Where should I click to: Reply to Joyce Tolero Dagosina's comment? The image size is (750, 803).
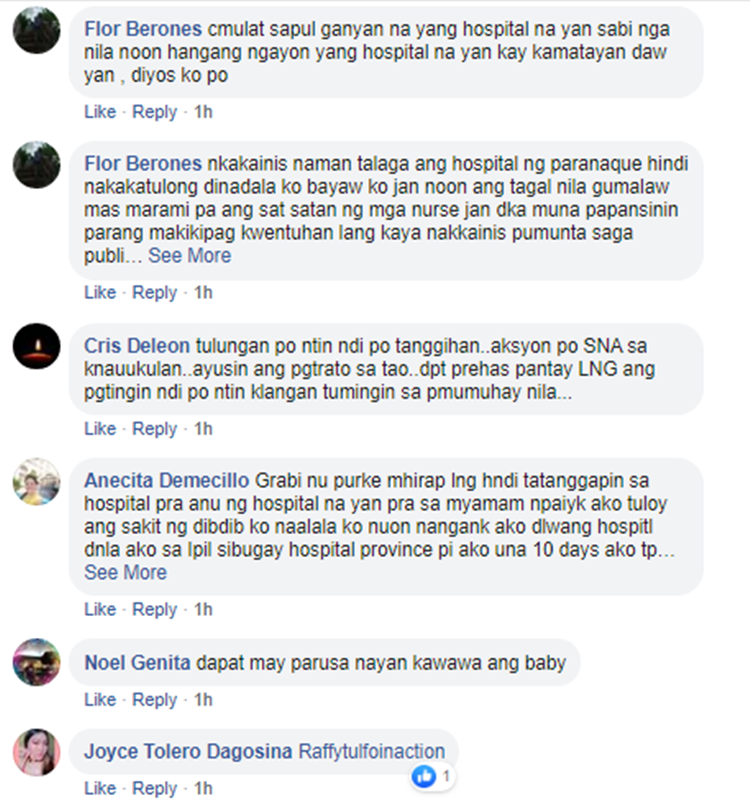[x=155, y=788]
